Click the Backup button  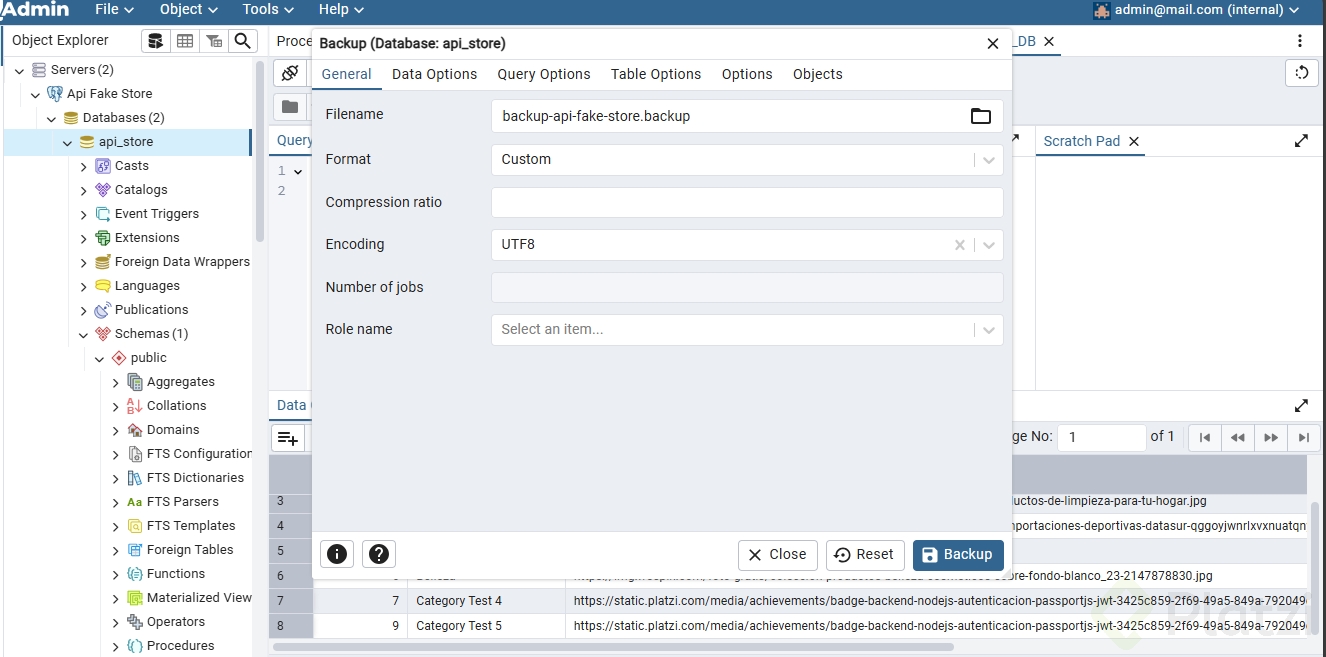pos(957,555)
